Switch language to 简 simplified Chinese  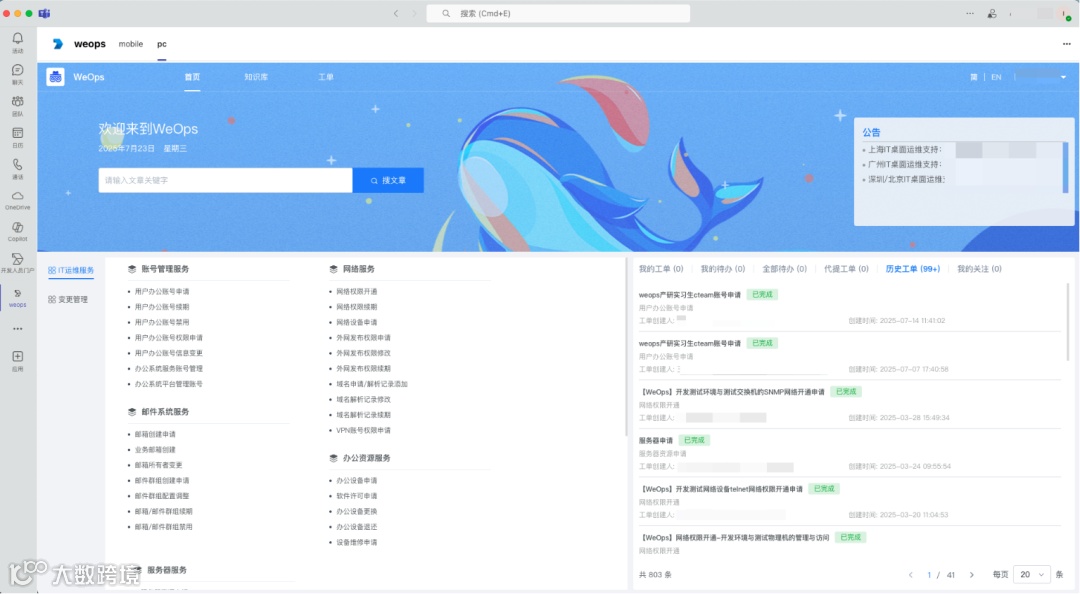(974, 77)
